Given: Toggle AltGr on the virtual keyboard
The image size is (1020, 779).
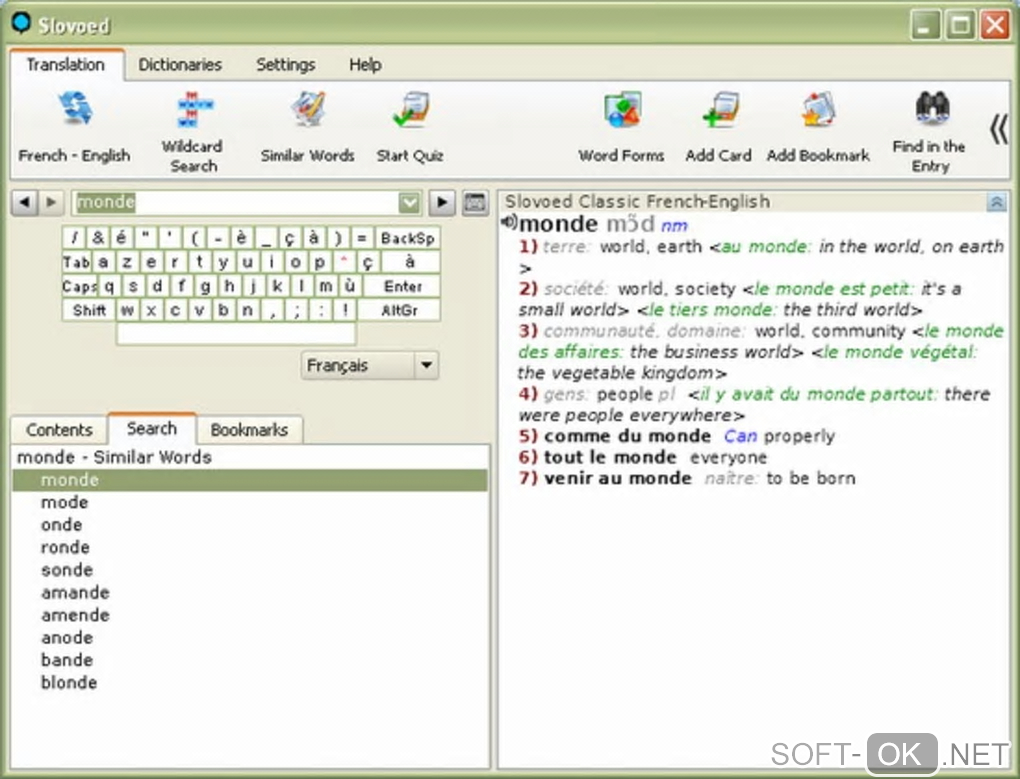Looking at the screenshot, I should (x=399, y=310).
